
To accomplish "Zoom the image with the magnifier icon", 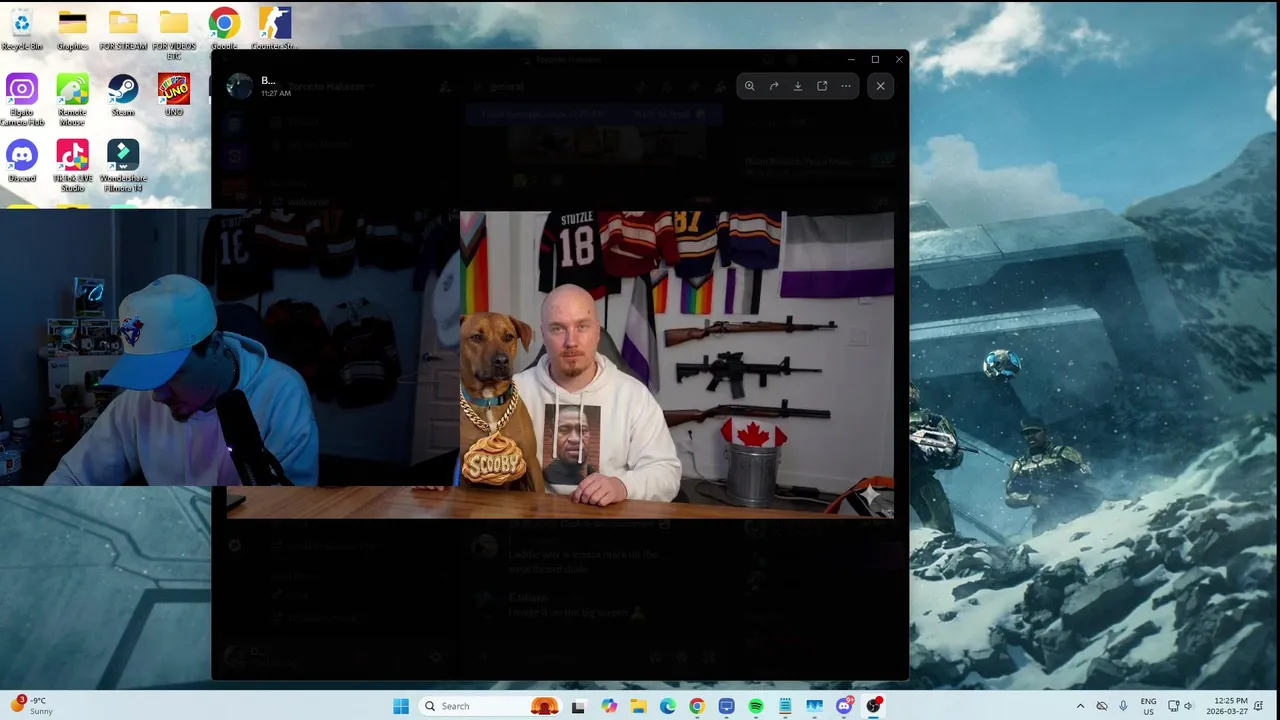I will pos(749,86).
